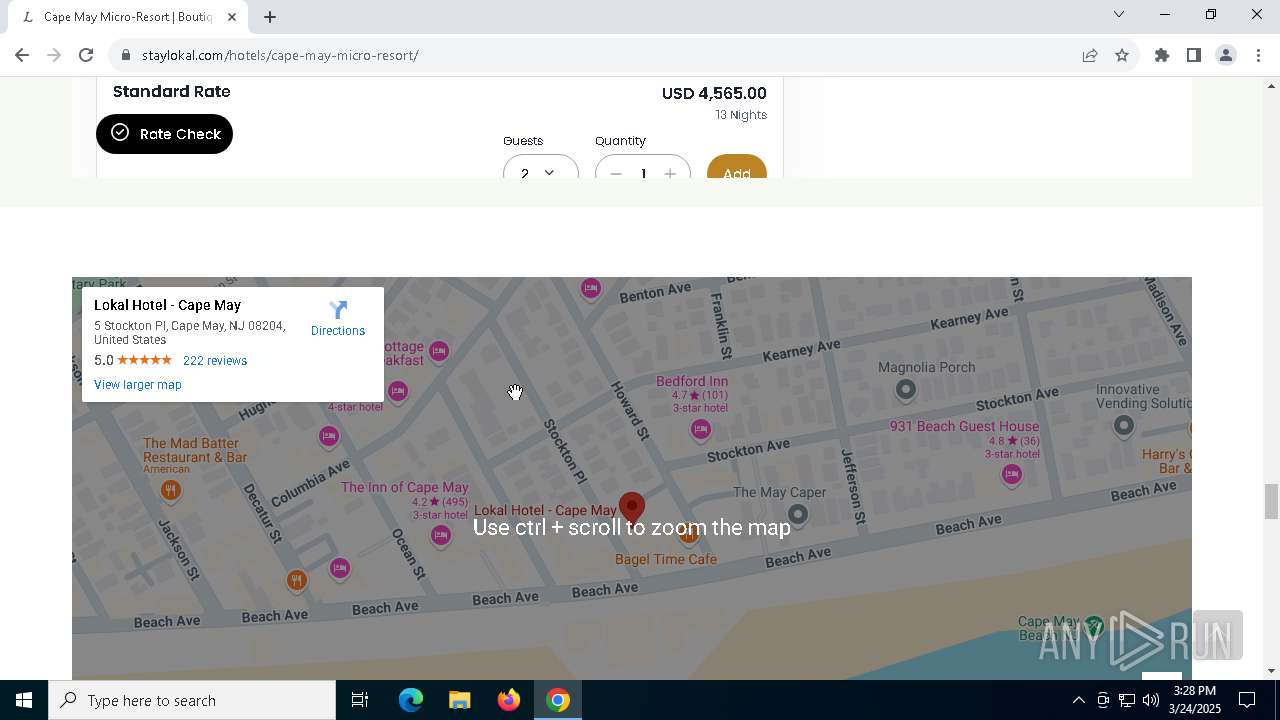Click the Cape May Beach green marker

coord(1094,627)
